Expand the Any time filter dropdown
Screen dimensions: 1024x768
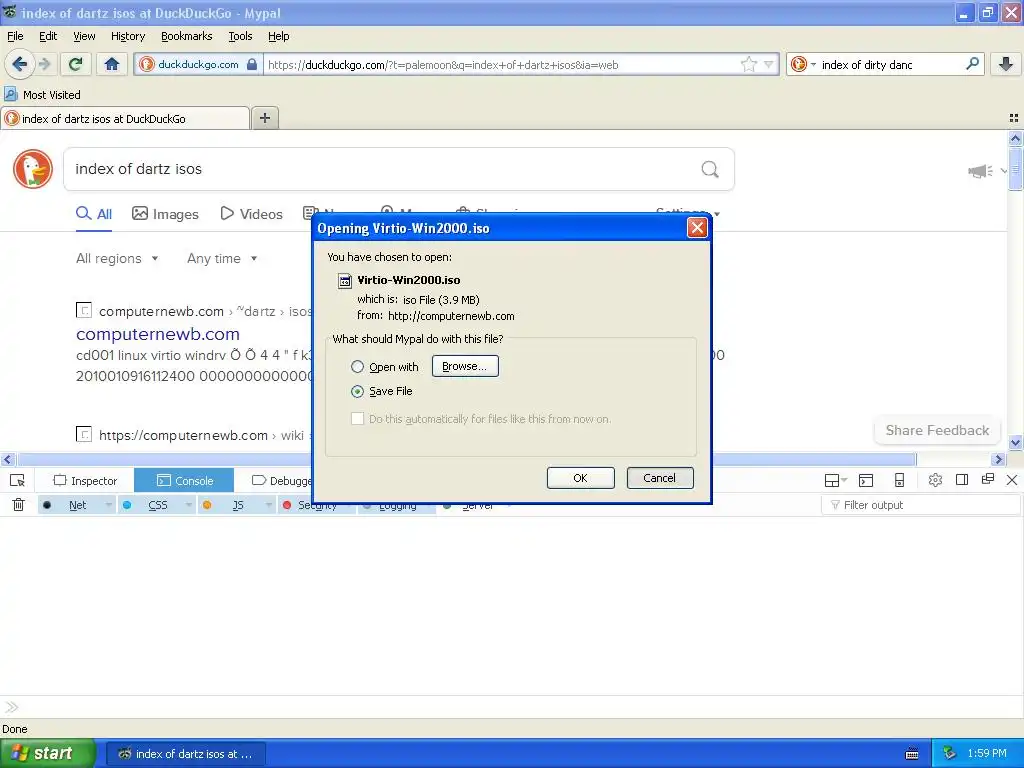222,259
